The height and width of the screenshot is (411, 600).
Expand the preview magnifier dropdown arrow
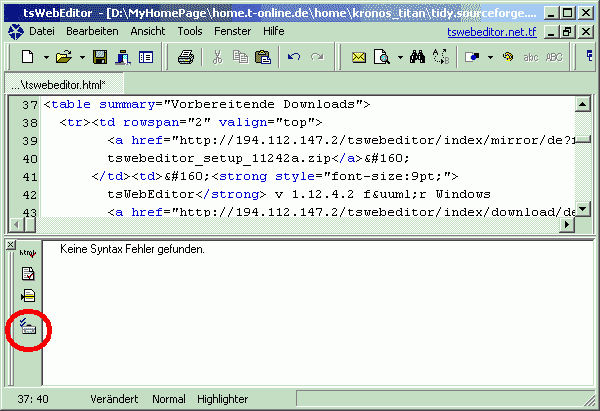397,58
